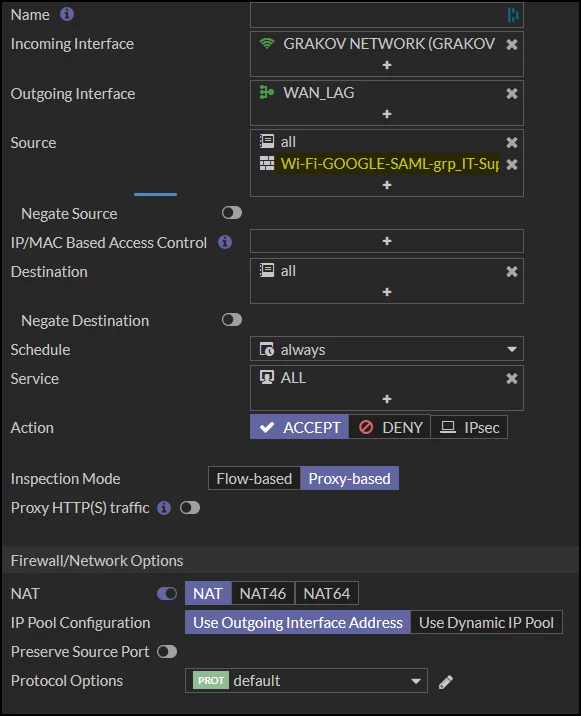Image resolution: width=581 pixels, height=716 pixels.
Task: Click the info icon next to Name
Action: (x=67, y=14)
